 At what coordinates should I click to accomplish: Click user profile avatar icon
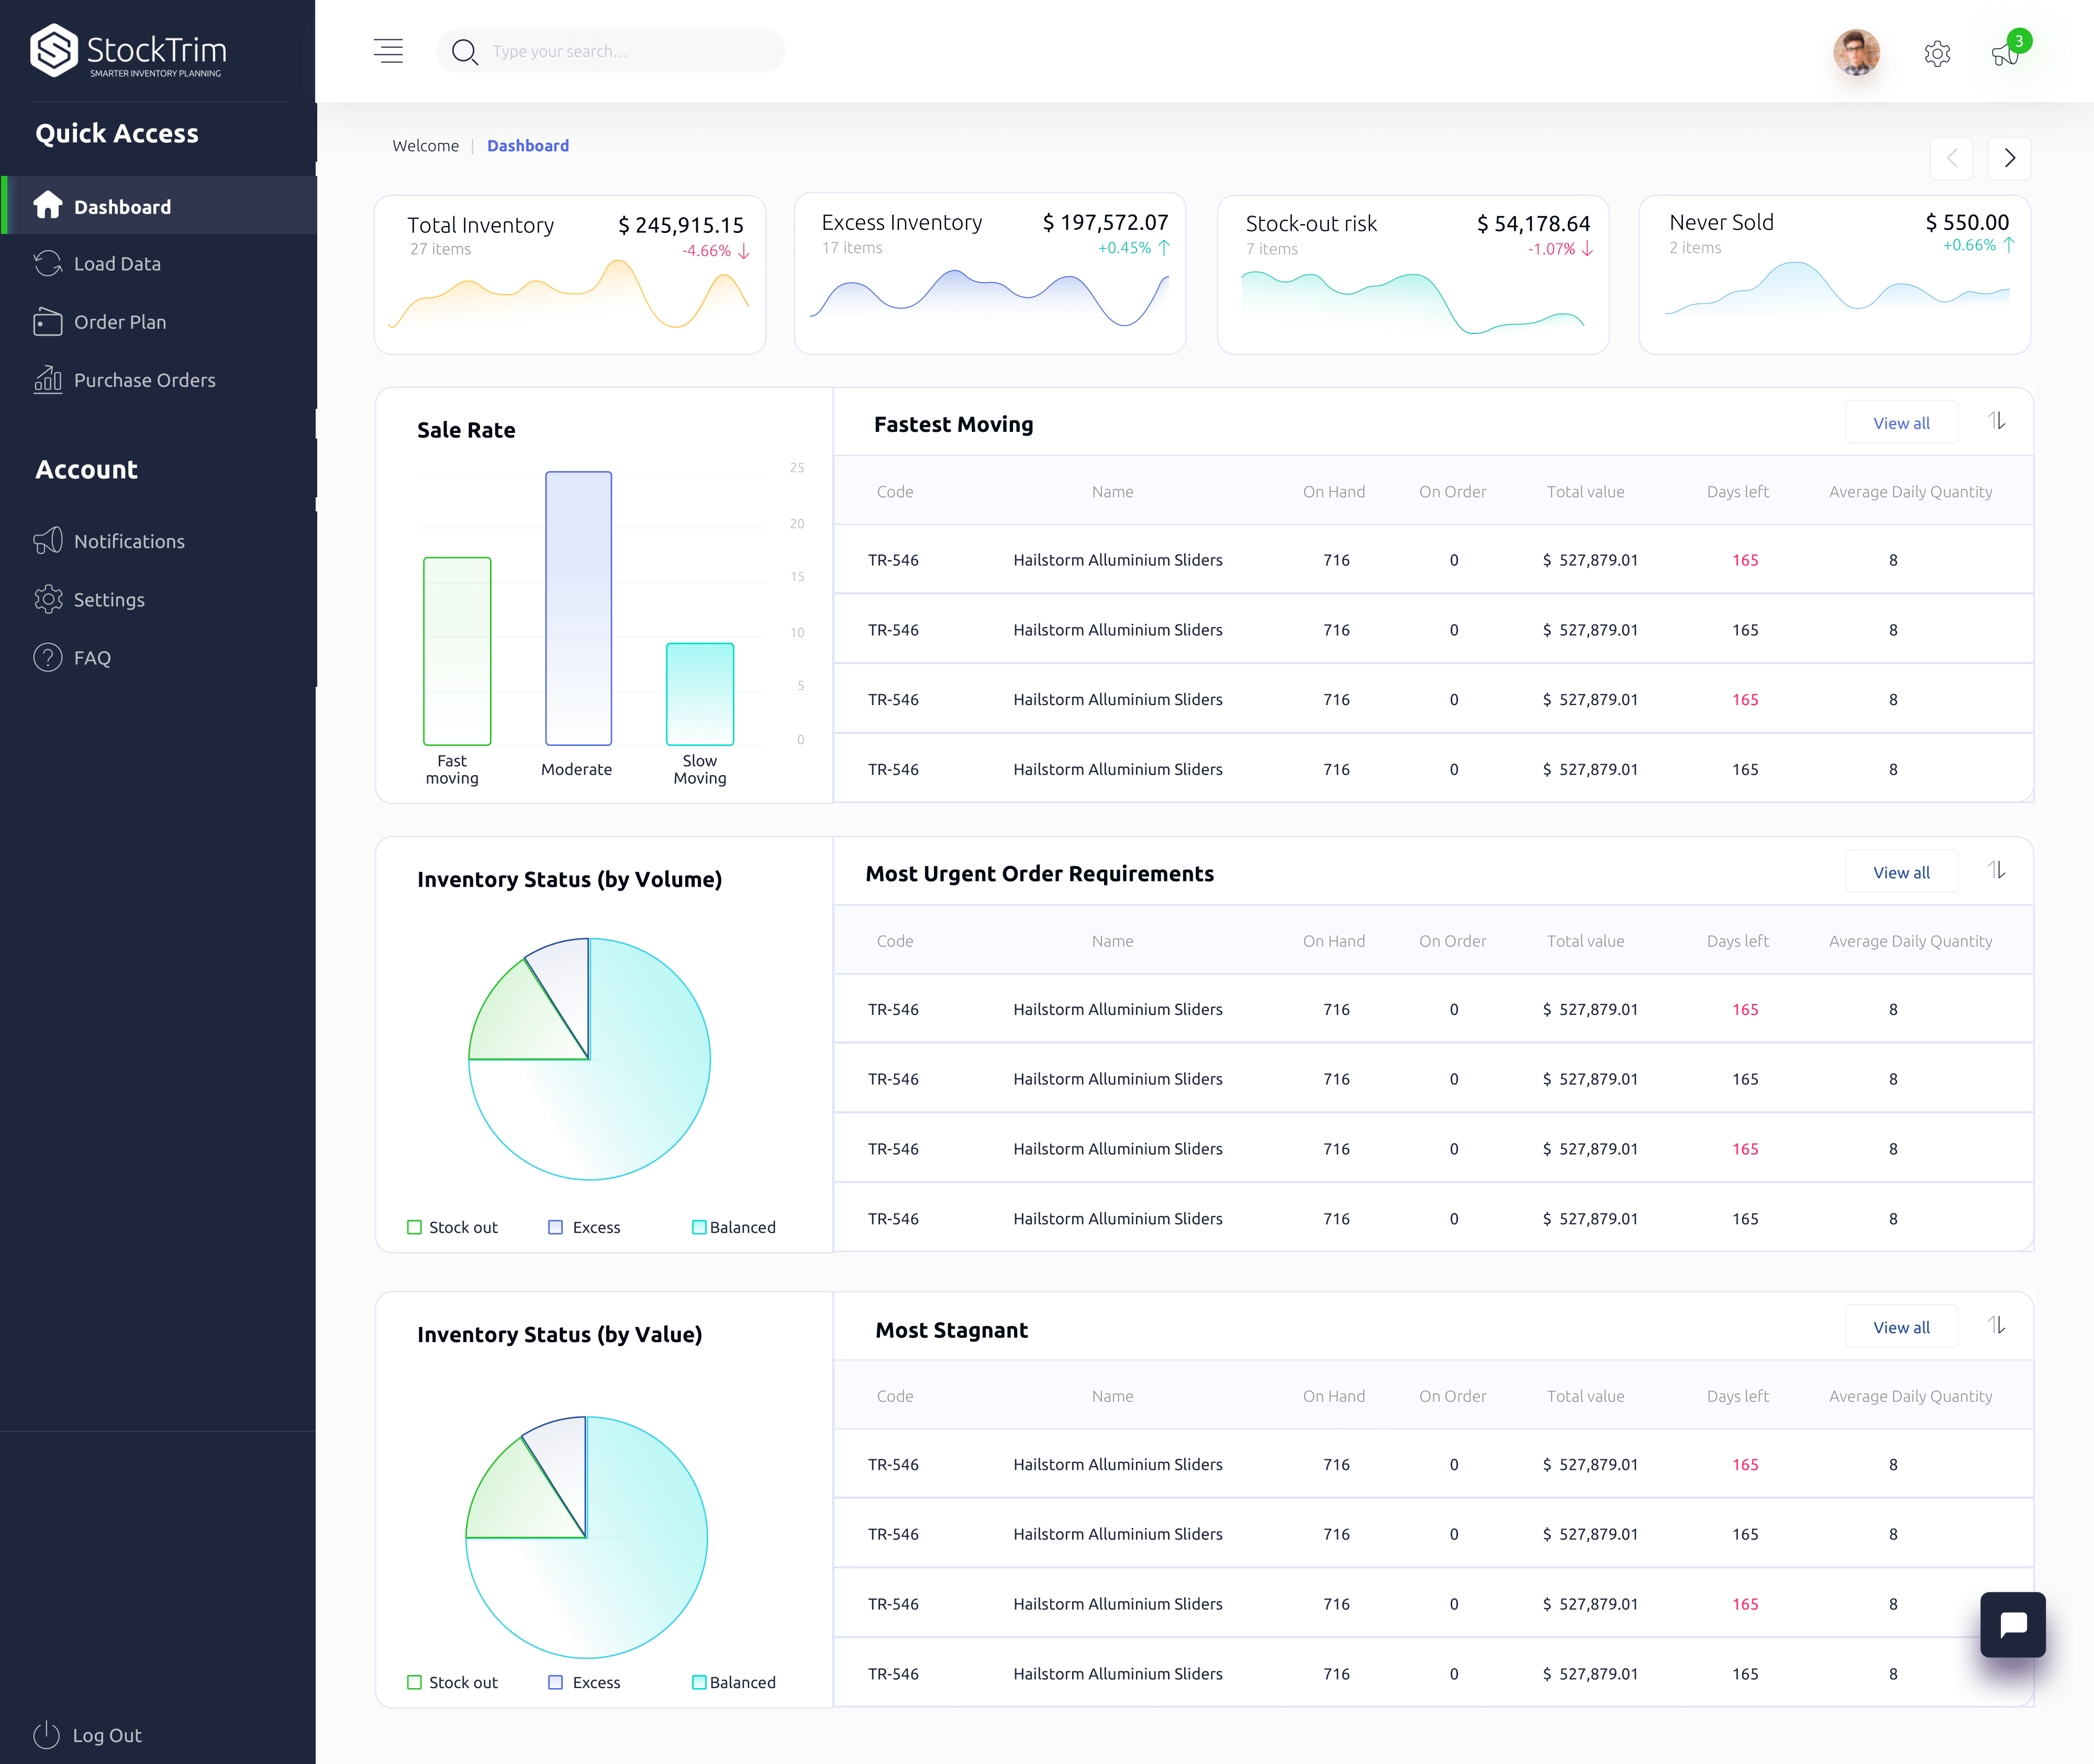coord(1858,51)
